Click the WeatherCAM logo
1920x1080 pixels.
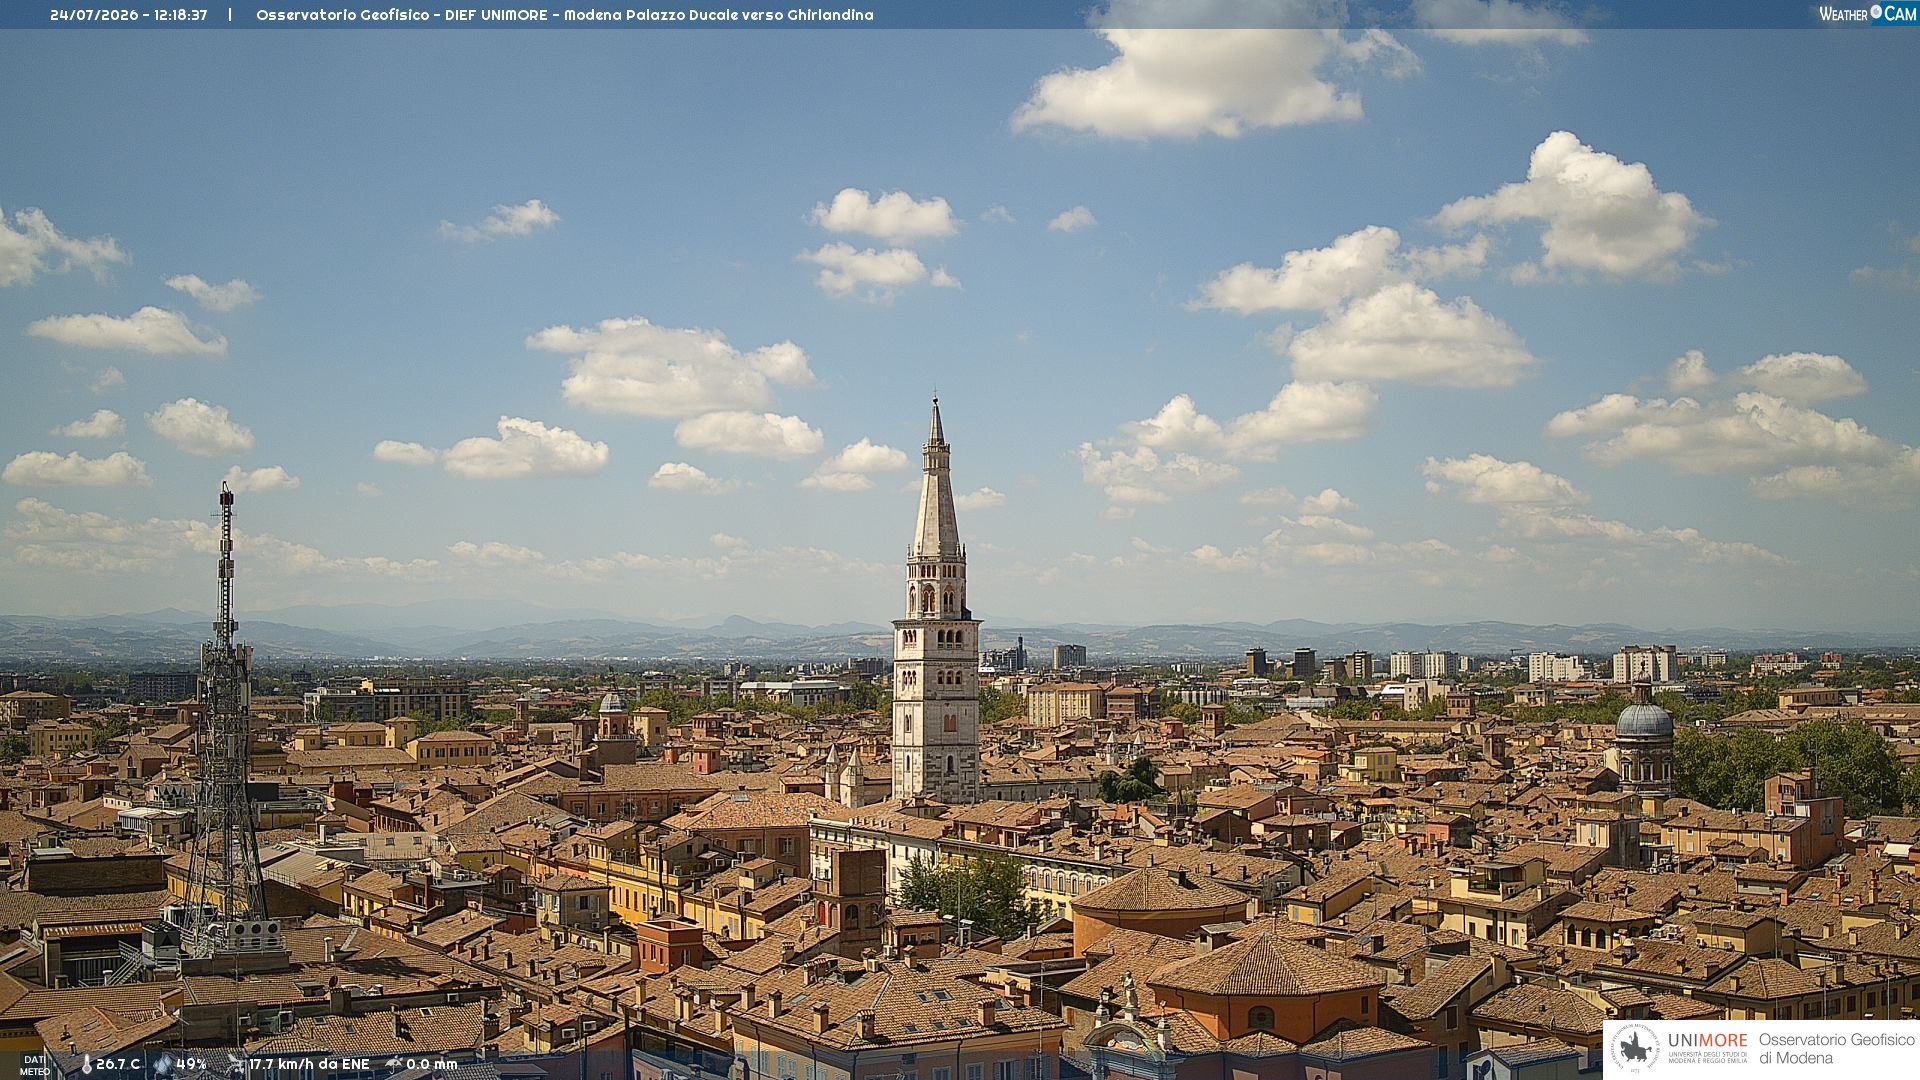coord(1867,13)
